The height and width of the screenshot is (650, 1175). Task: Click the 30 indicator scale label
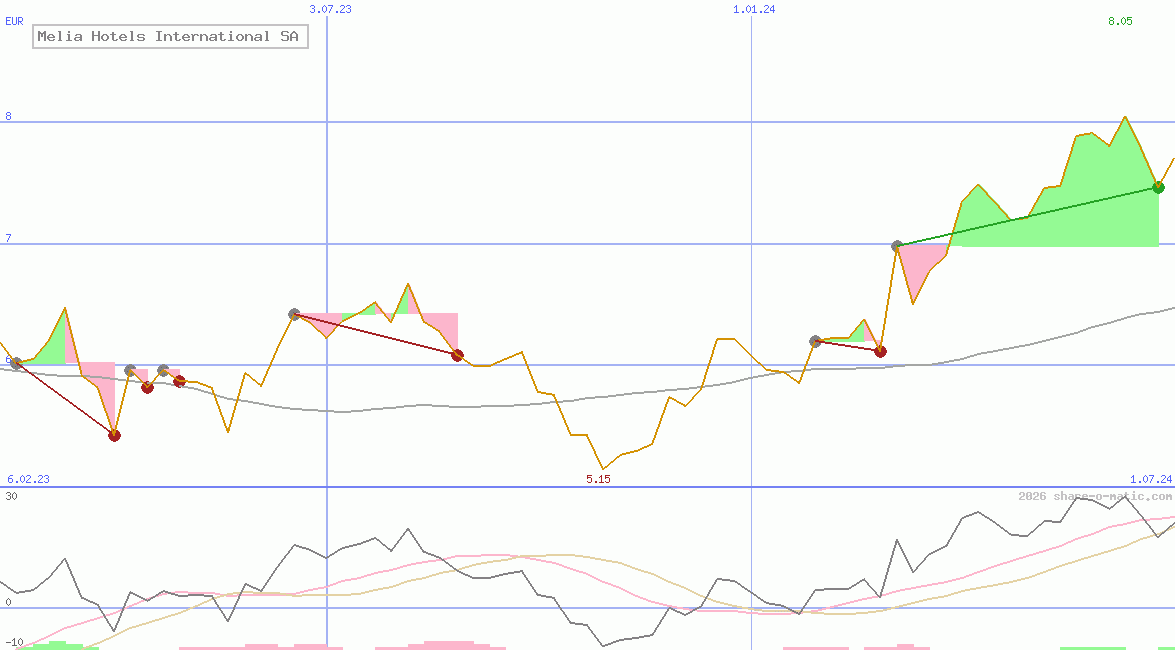(x=11, y=496)
